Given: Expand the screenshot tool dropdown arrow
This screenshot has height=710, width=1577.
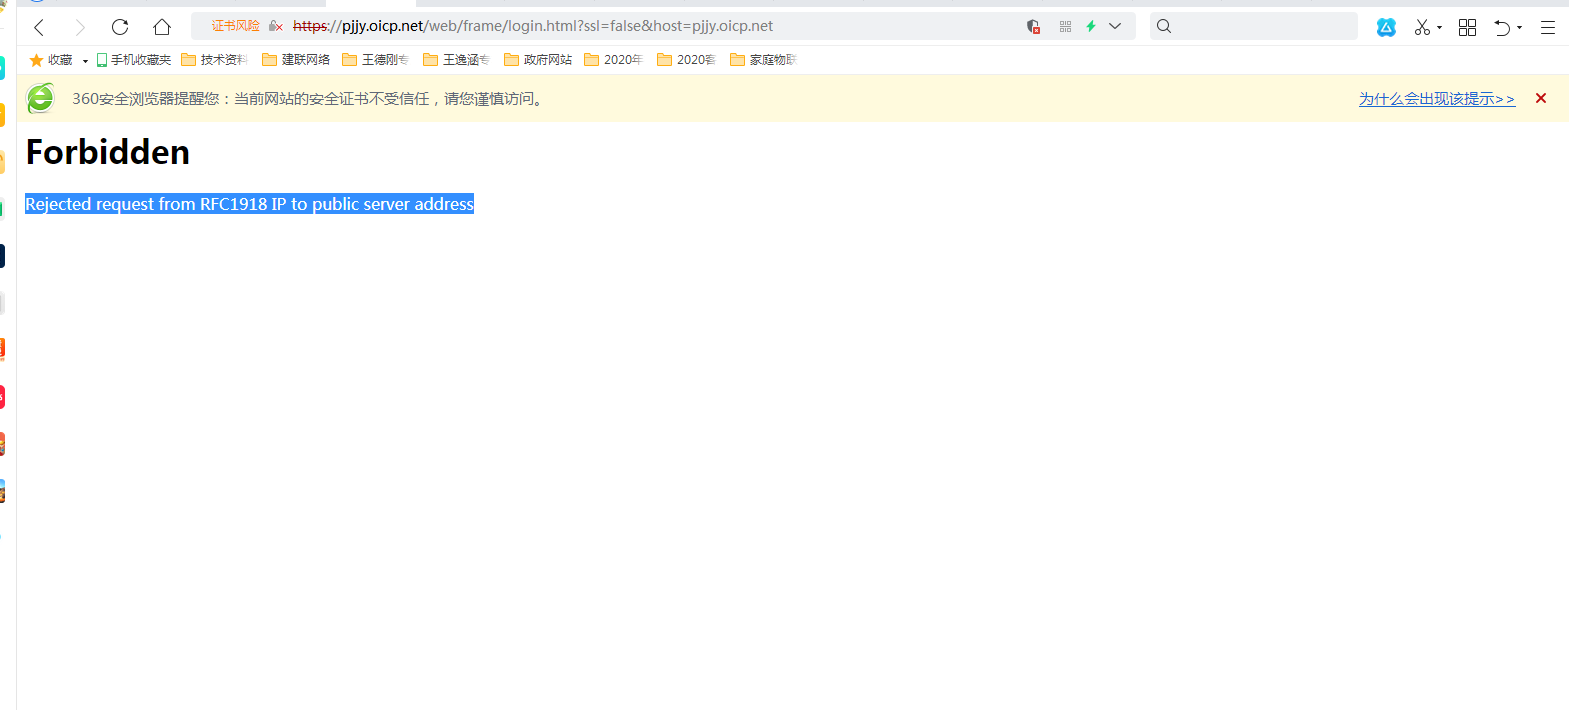Looking at the screenshot, I should coord(1440,28).
